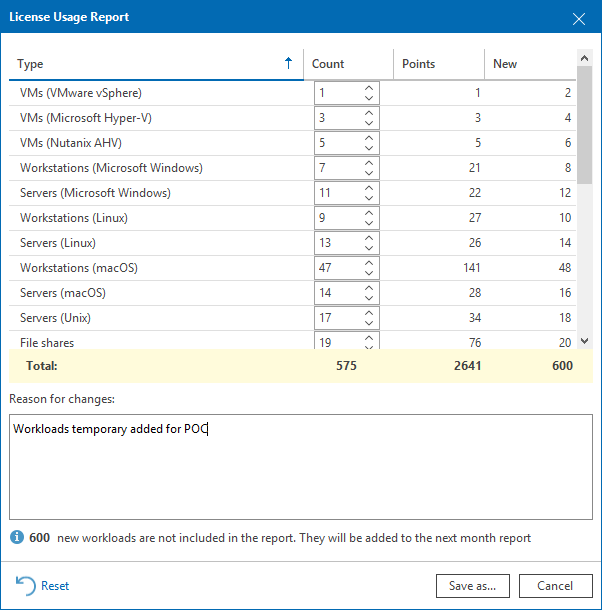
Task: Increase count for Servers (Linux)
Action: click(369, 238)
